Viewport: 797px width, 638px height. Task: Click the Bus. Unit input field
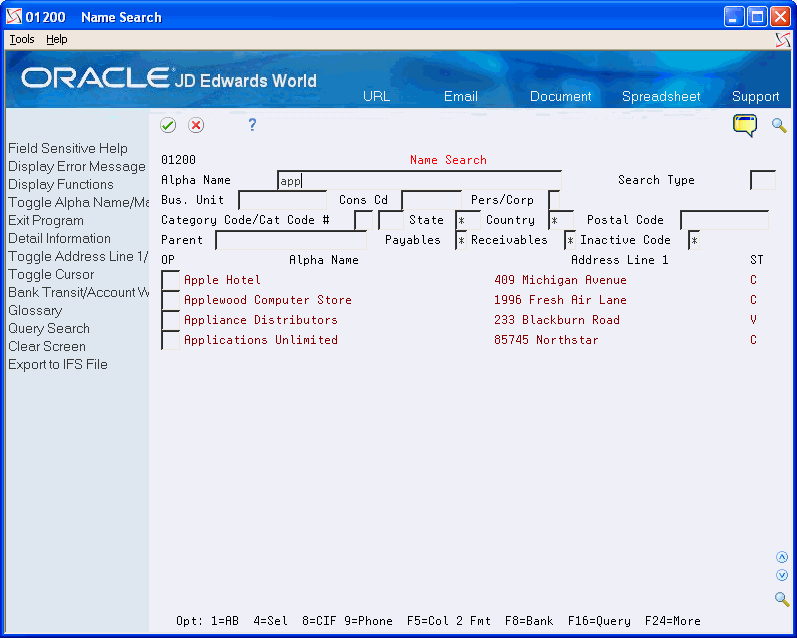pos(283,200)
